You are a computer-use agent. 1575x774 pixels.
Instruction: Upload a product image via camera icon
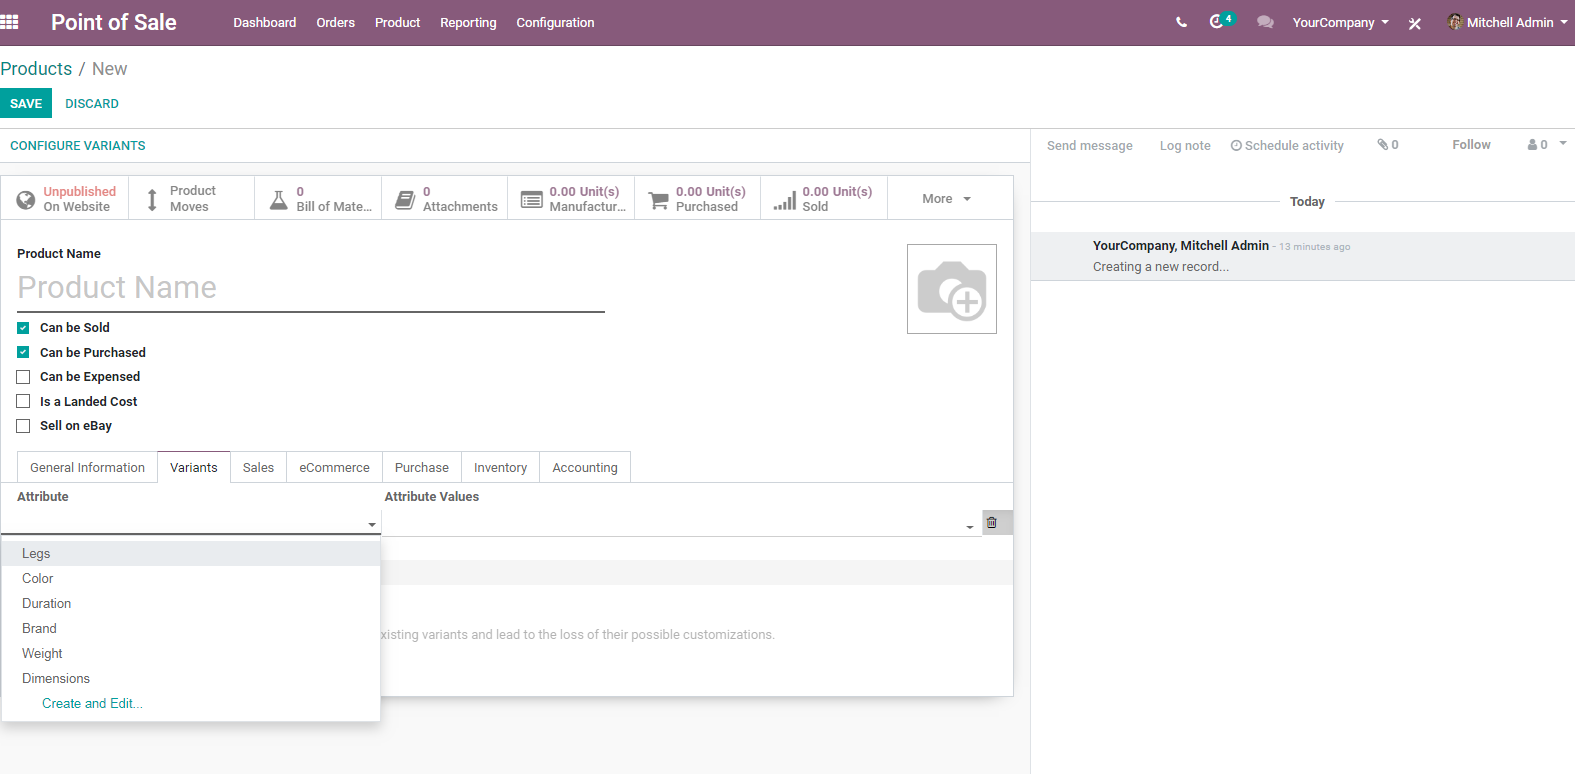(952, 289)
